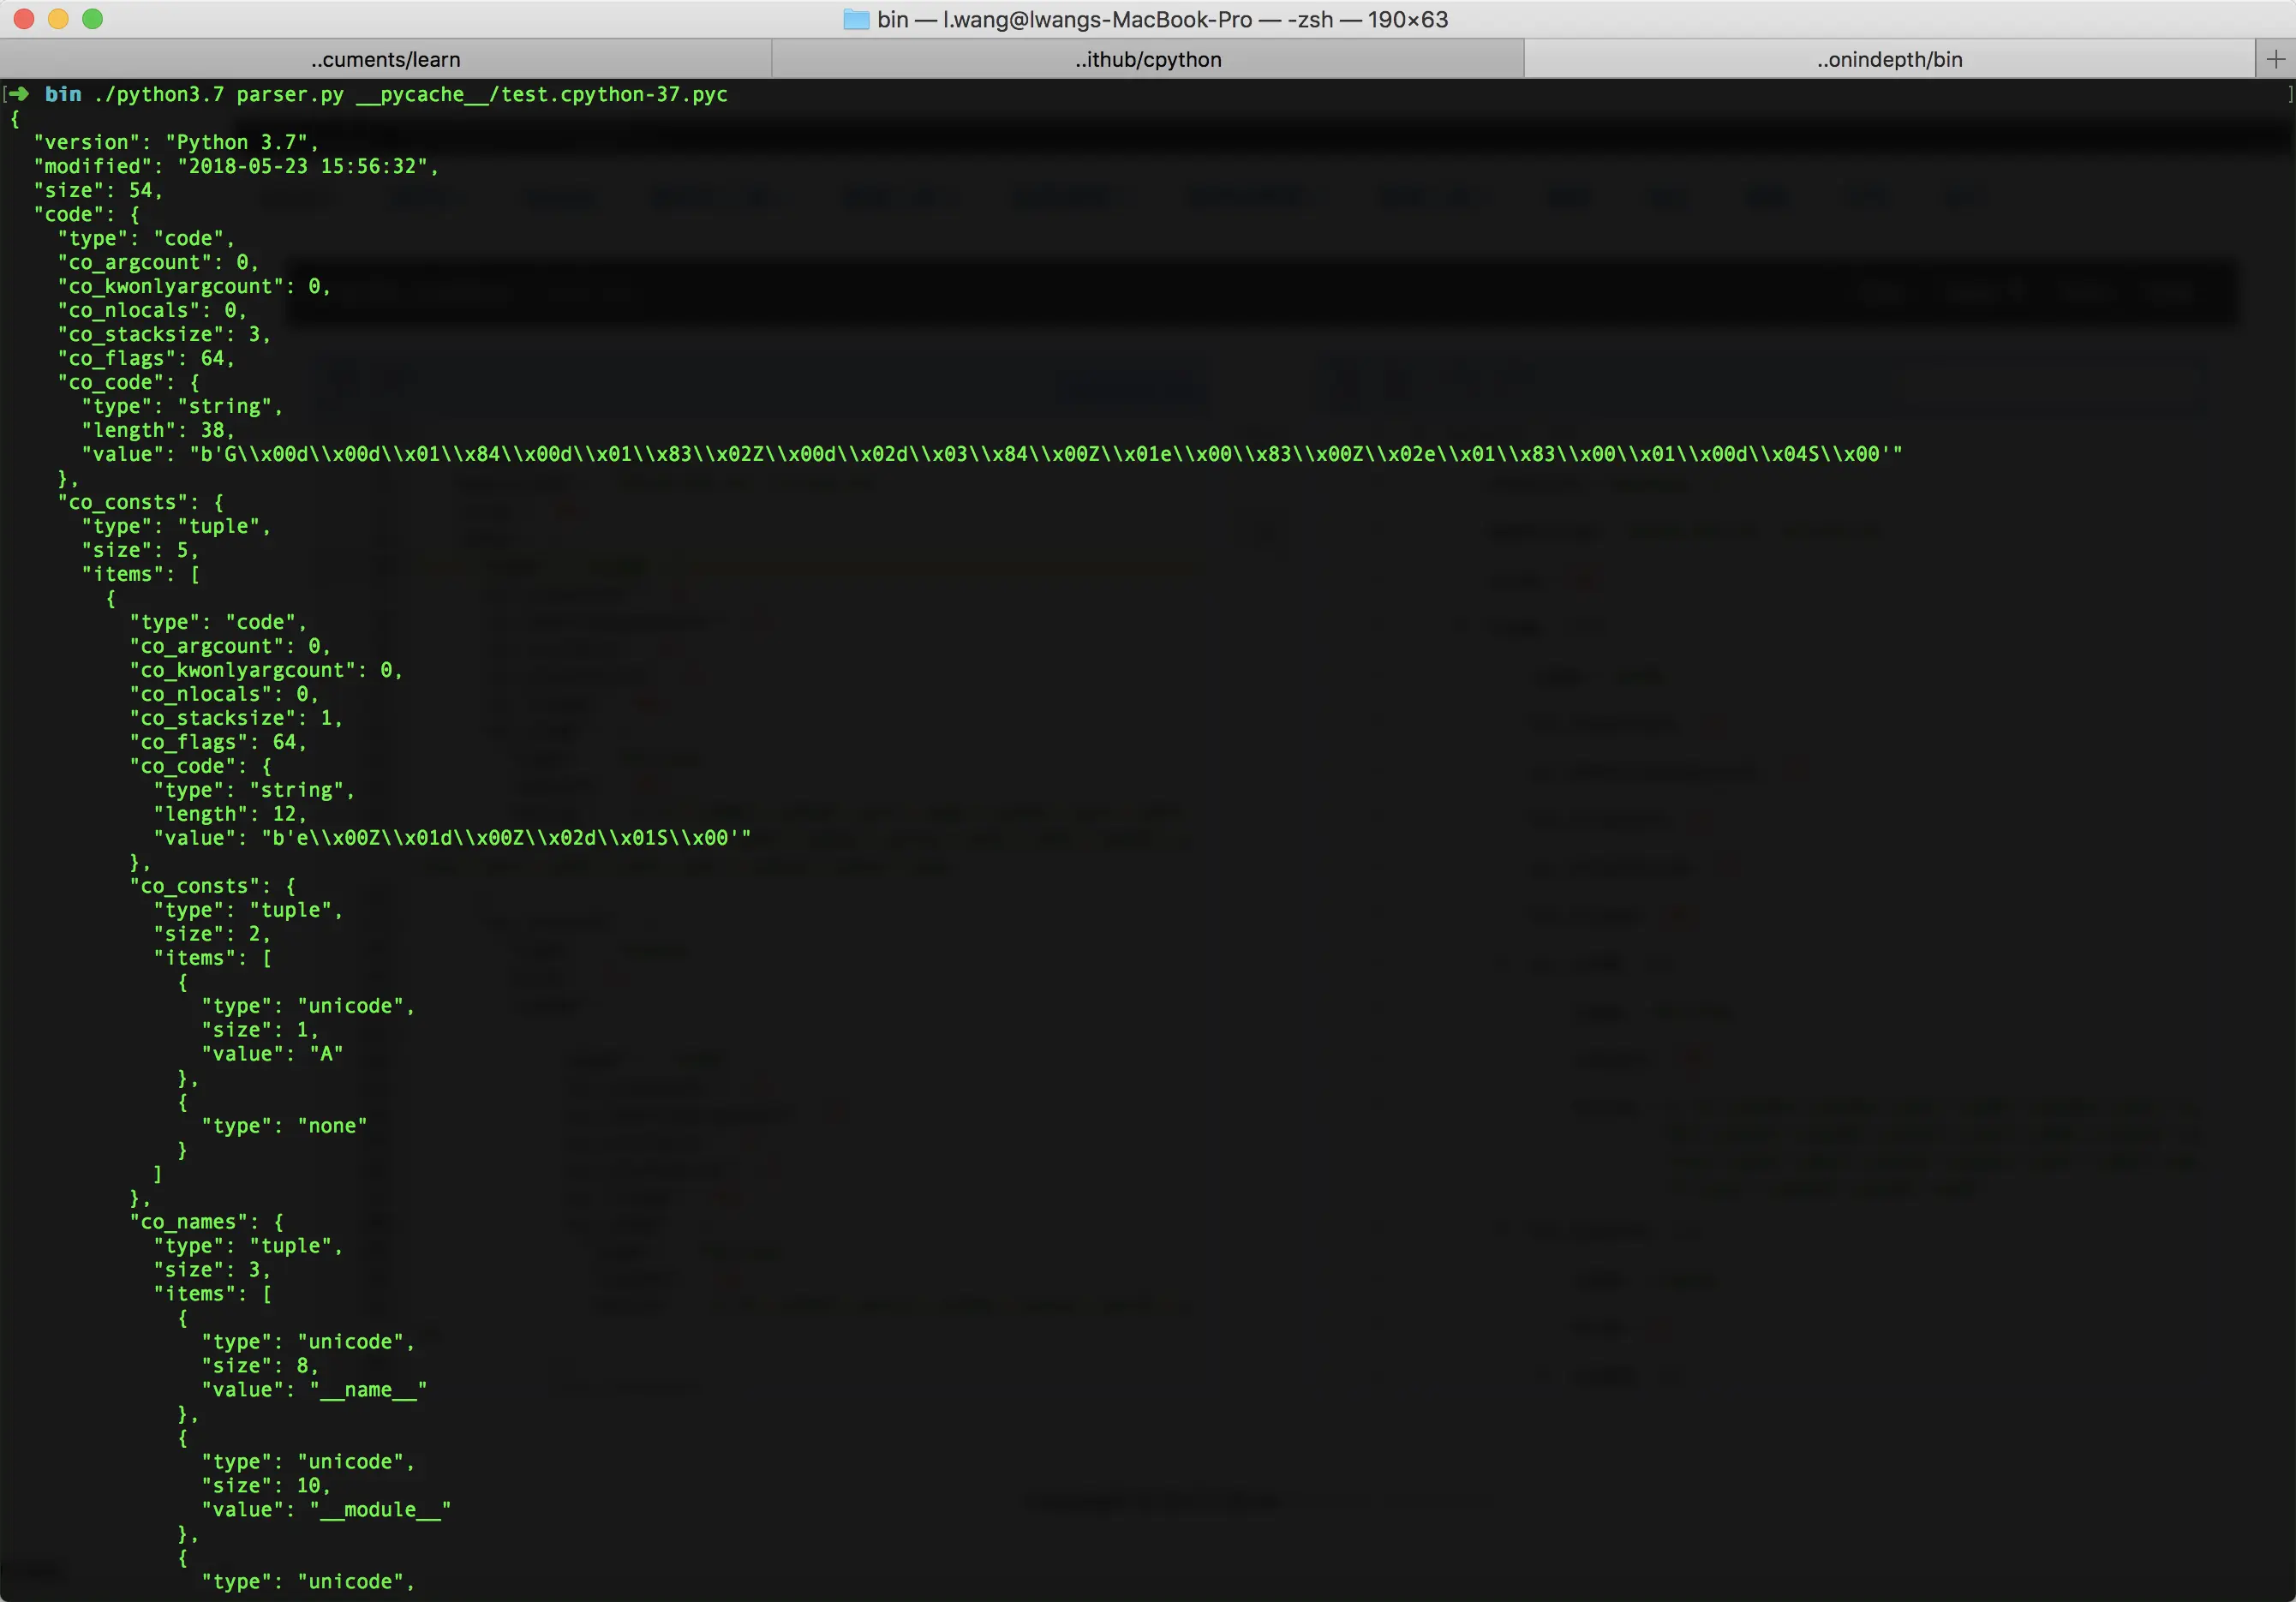The width and height of the screenshot is (2296, 1602).
Task: Click the new tab plus button
Action: pos(2275,59)
